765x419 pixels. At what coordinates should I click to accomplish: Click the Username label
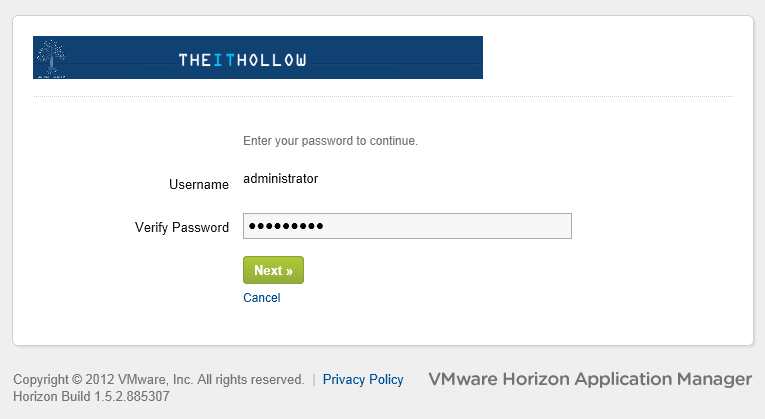[199, 185]
